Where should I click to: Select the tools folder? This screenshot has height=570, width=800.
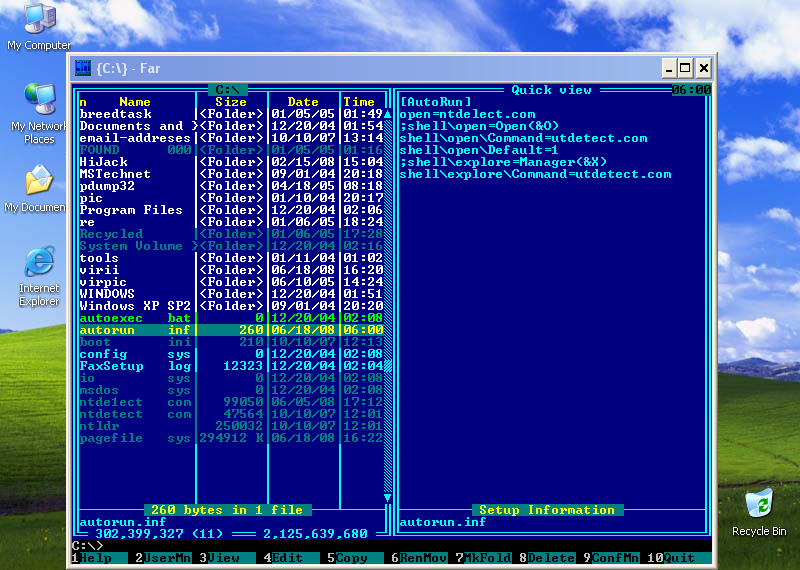tap(231, 258)
